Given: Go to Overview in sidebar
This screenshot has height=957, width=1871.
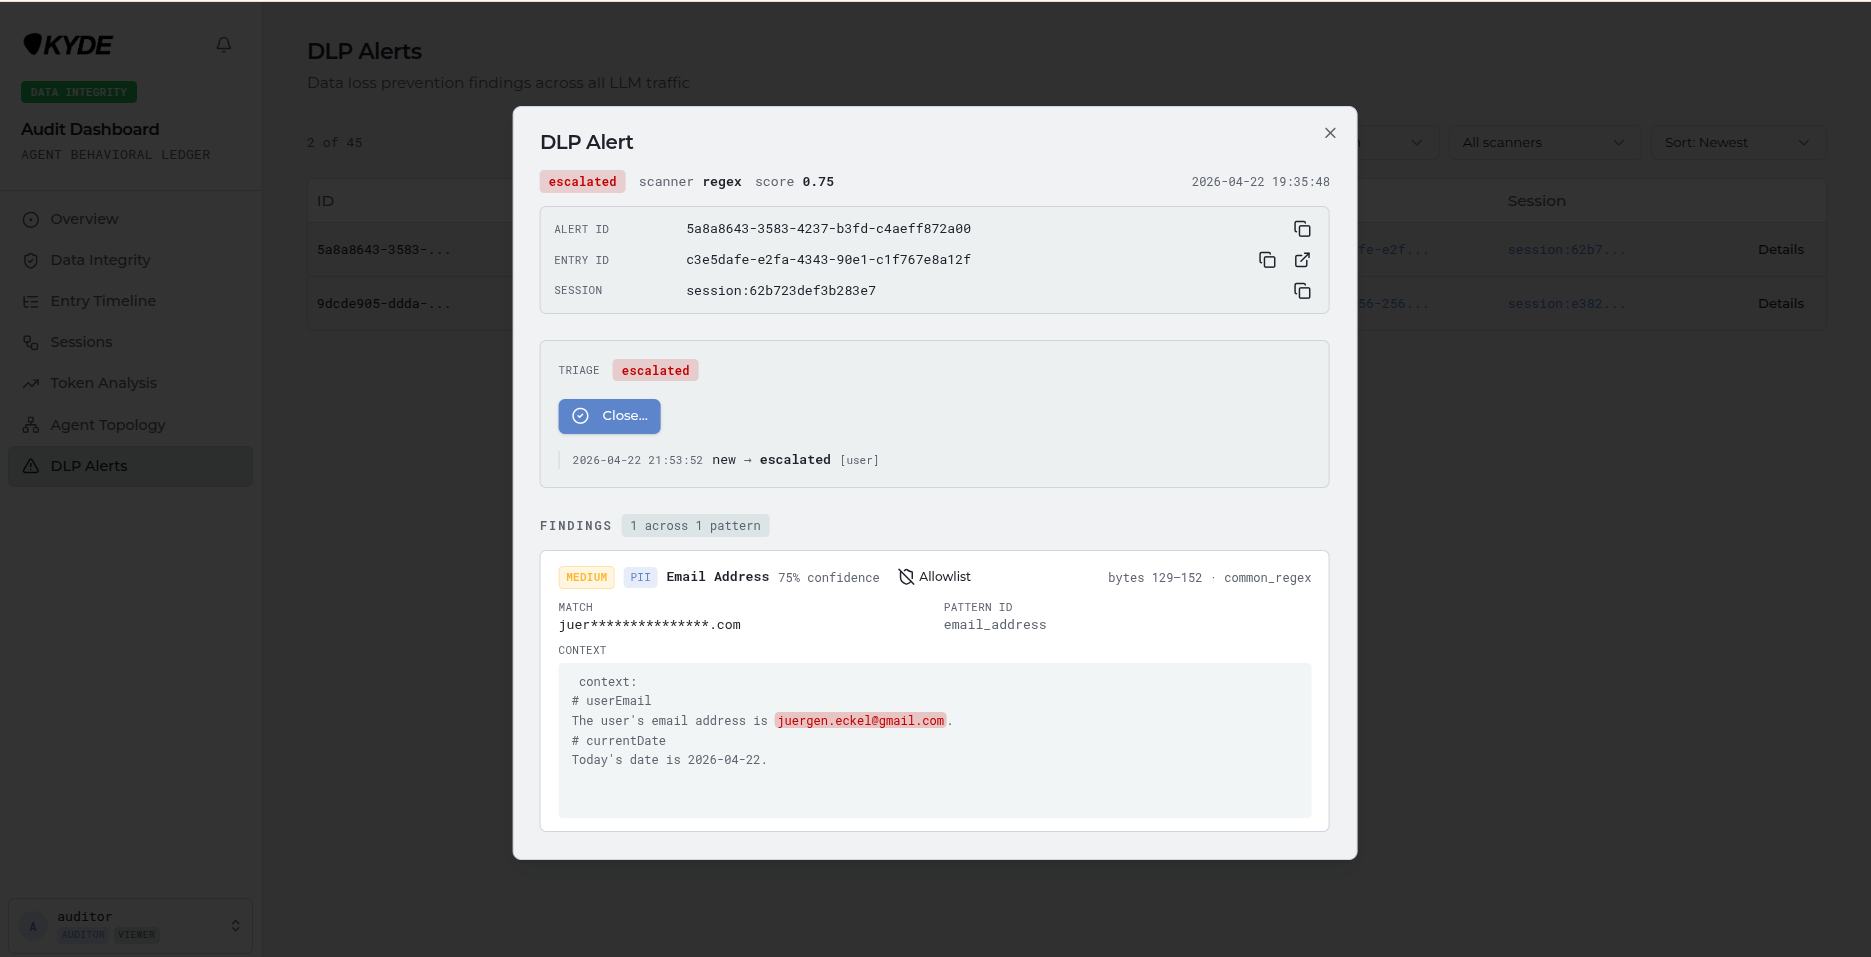Looking at the screenshot, I should point(130,219).
